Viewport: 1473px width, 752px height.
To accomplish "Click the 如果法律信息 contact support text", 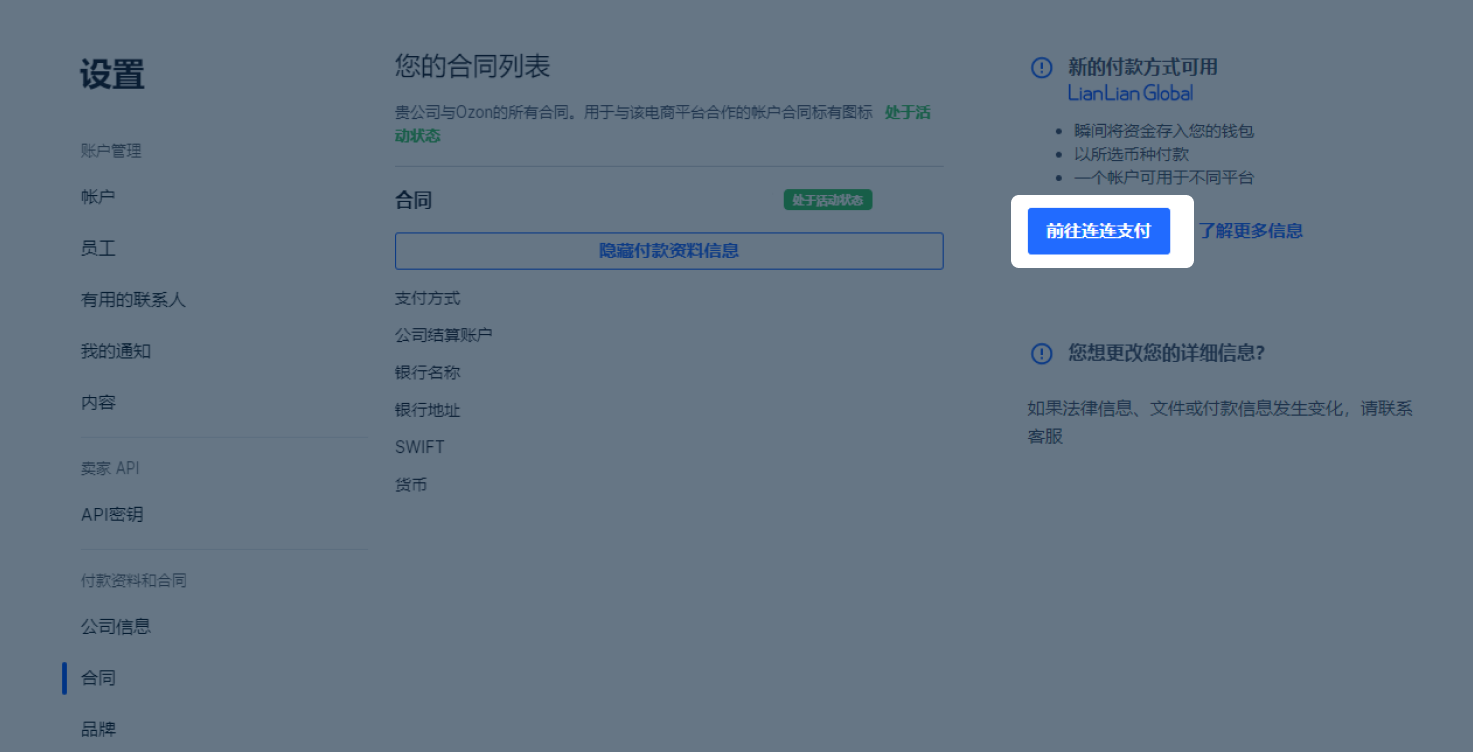I will (x=1220, y=422).
